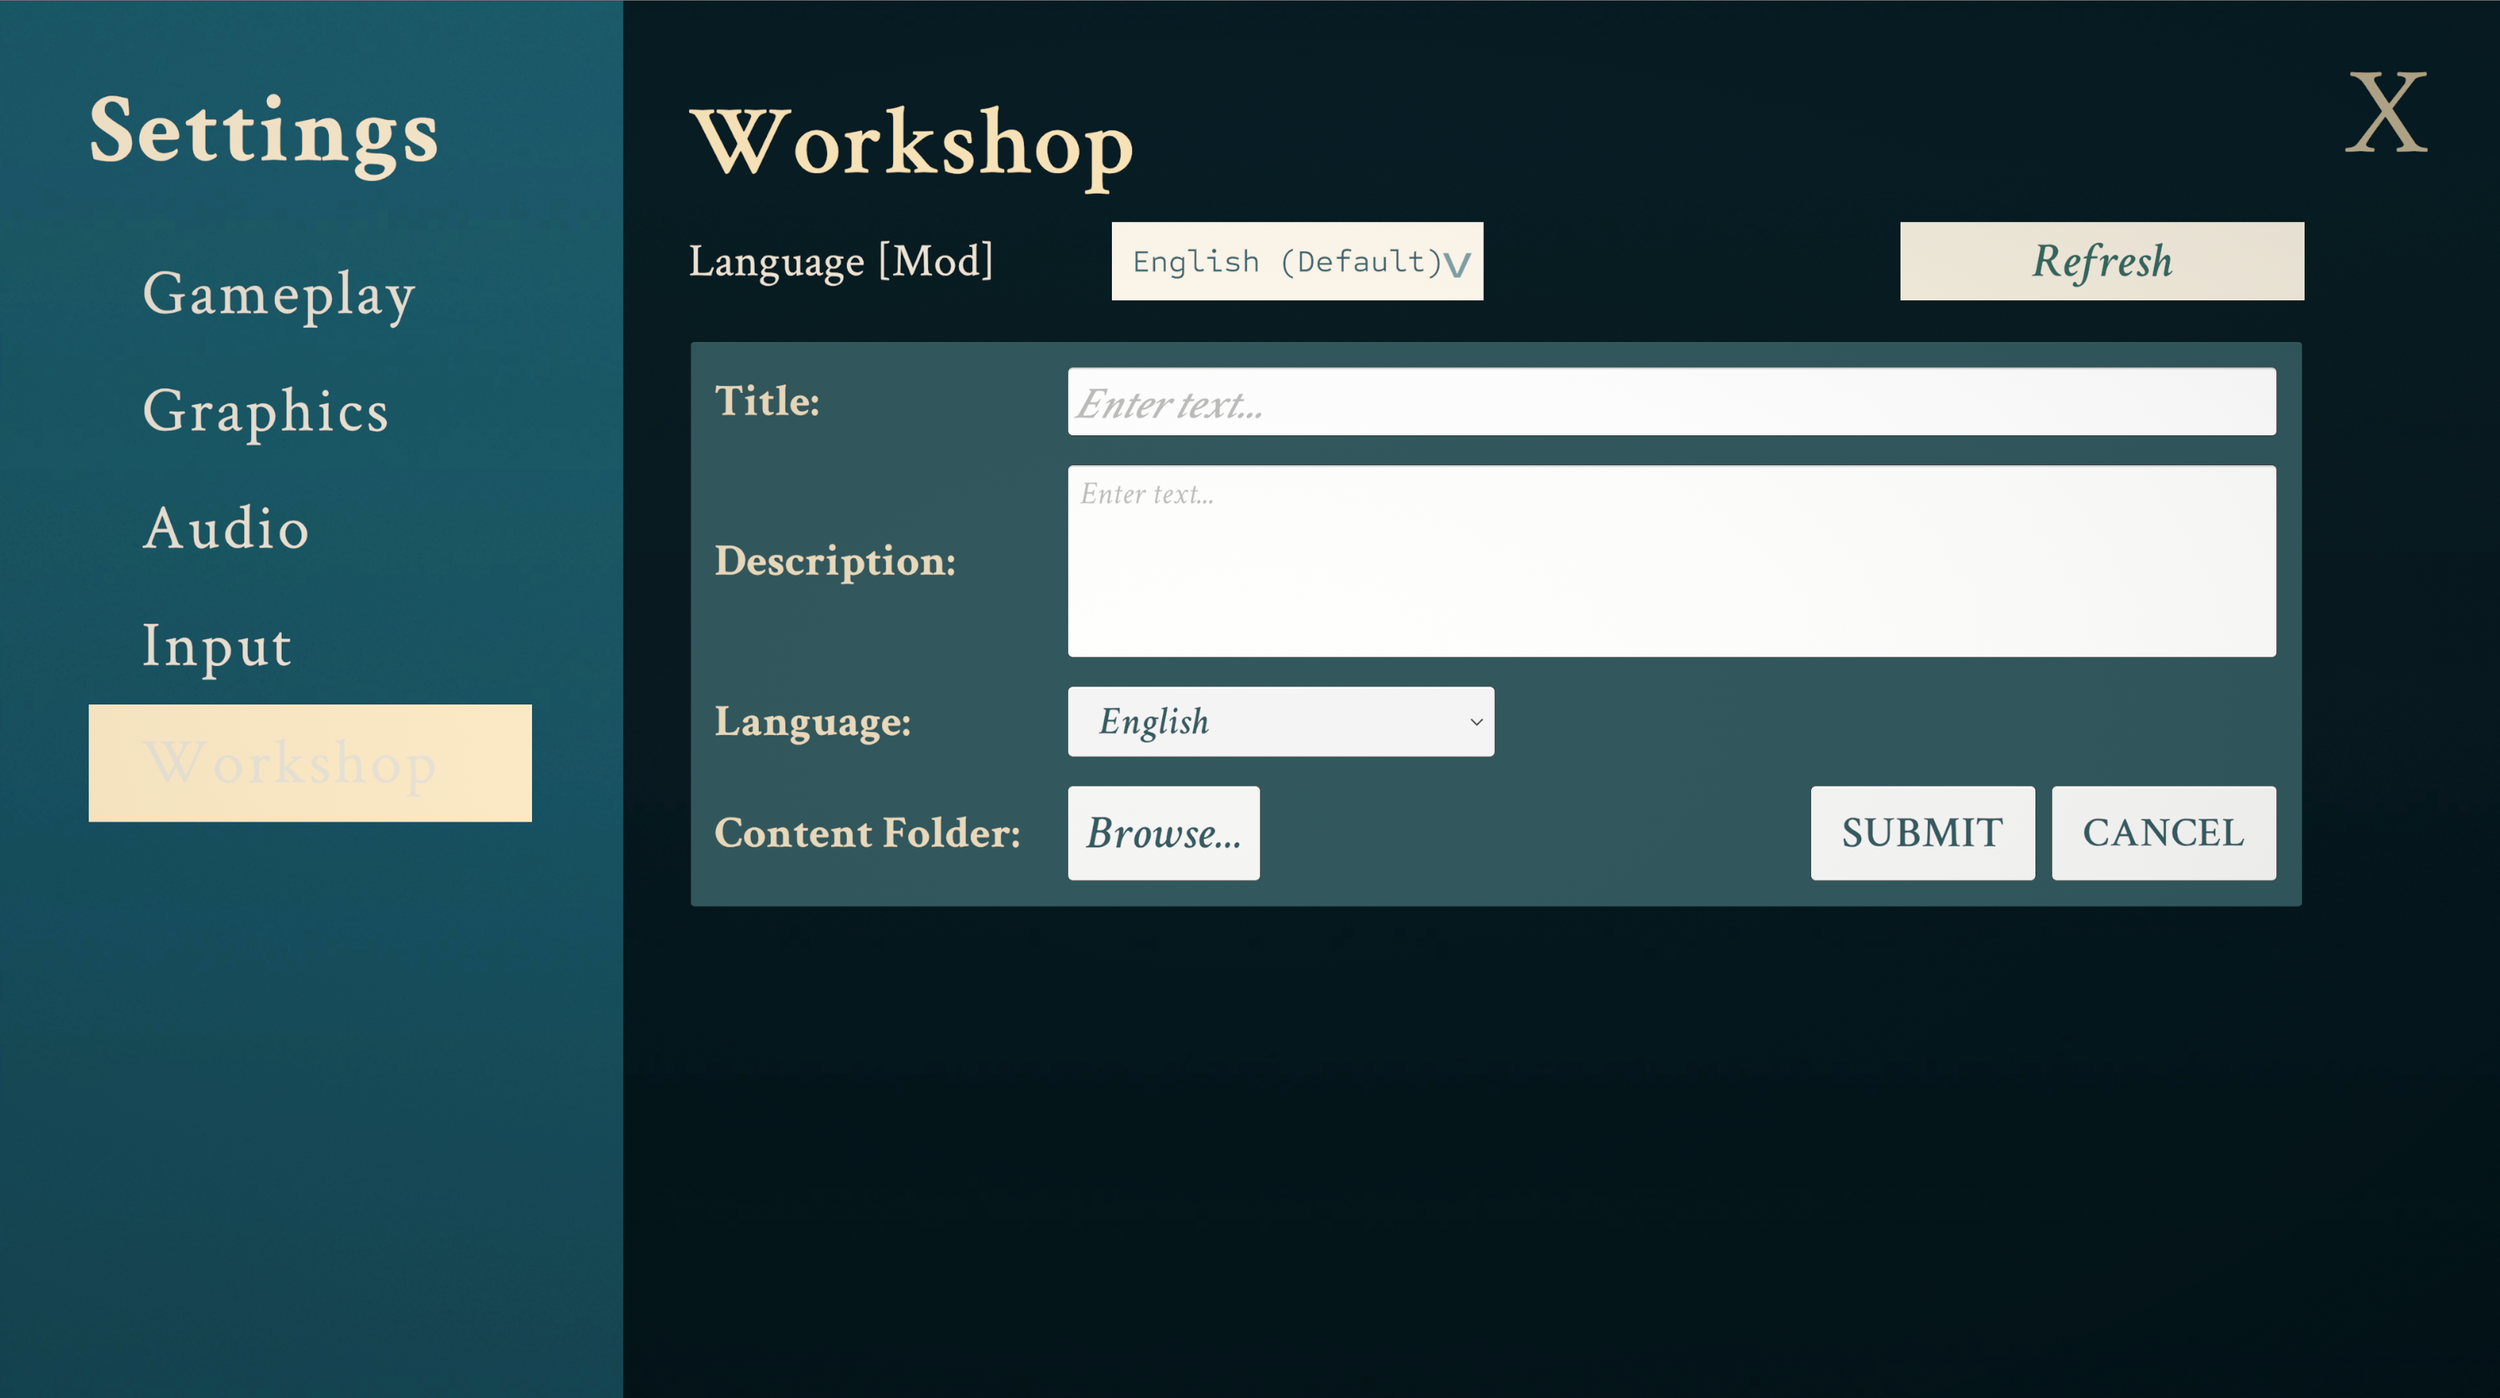Click the Settings heading in sidebar
This screenshot has height=1398, width=2500.
(x=264, y=131)
